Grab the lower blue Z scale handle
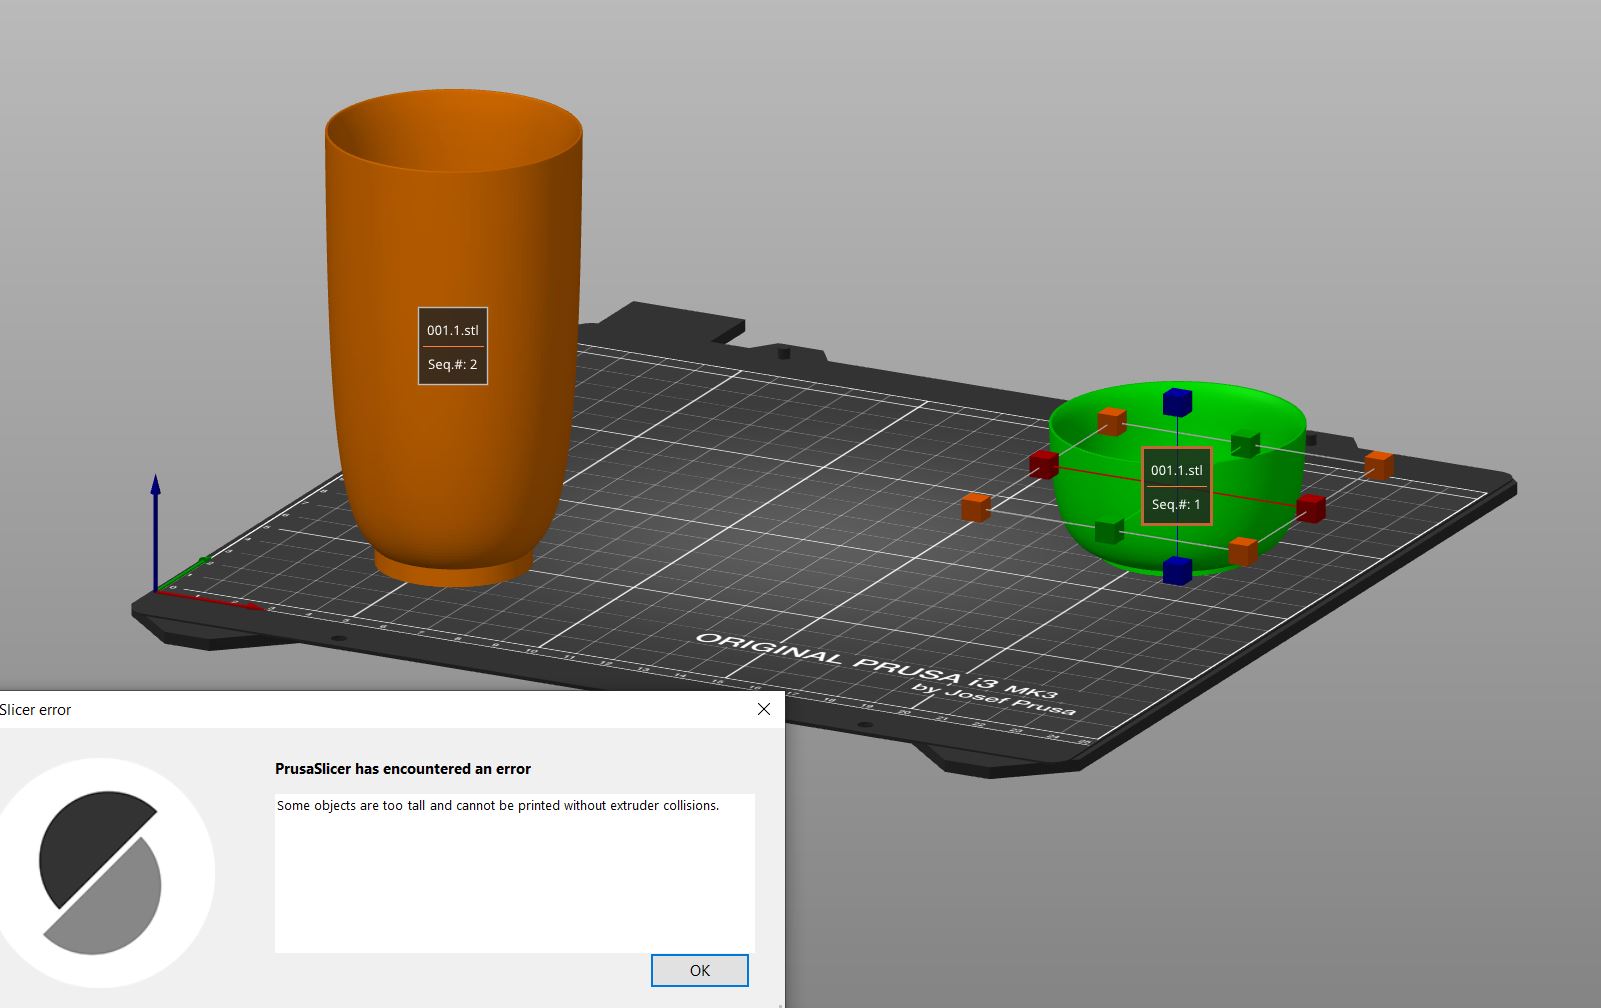The height and width of the screenshot is (1008, 1601). [1177, 570]
